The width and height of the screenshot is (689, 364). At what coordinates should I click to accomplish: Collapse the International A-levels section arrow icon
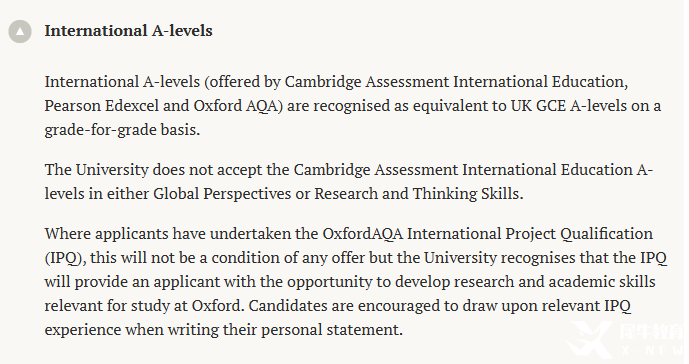20,31
